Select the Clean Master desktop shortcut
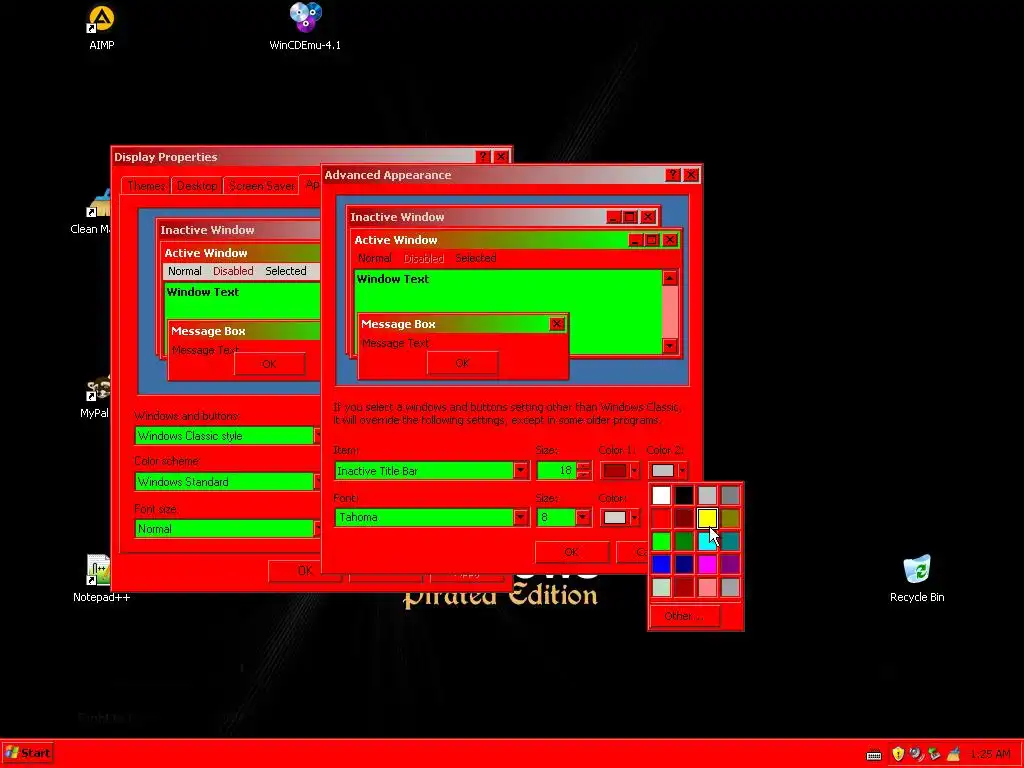Image resolution: width=1024 pixels, height=768 pixels. pos(91,212)
